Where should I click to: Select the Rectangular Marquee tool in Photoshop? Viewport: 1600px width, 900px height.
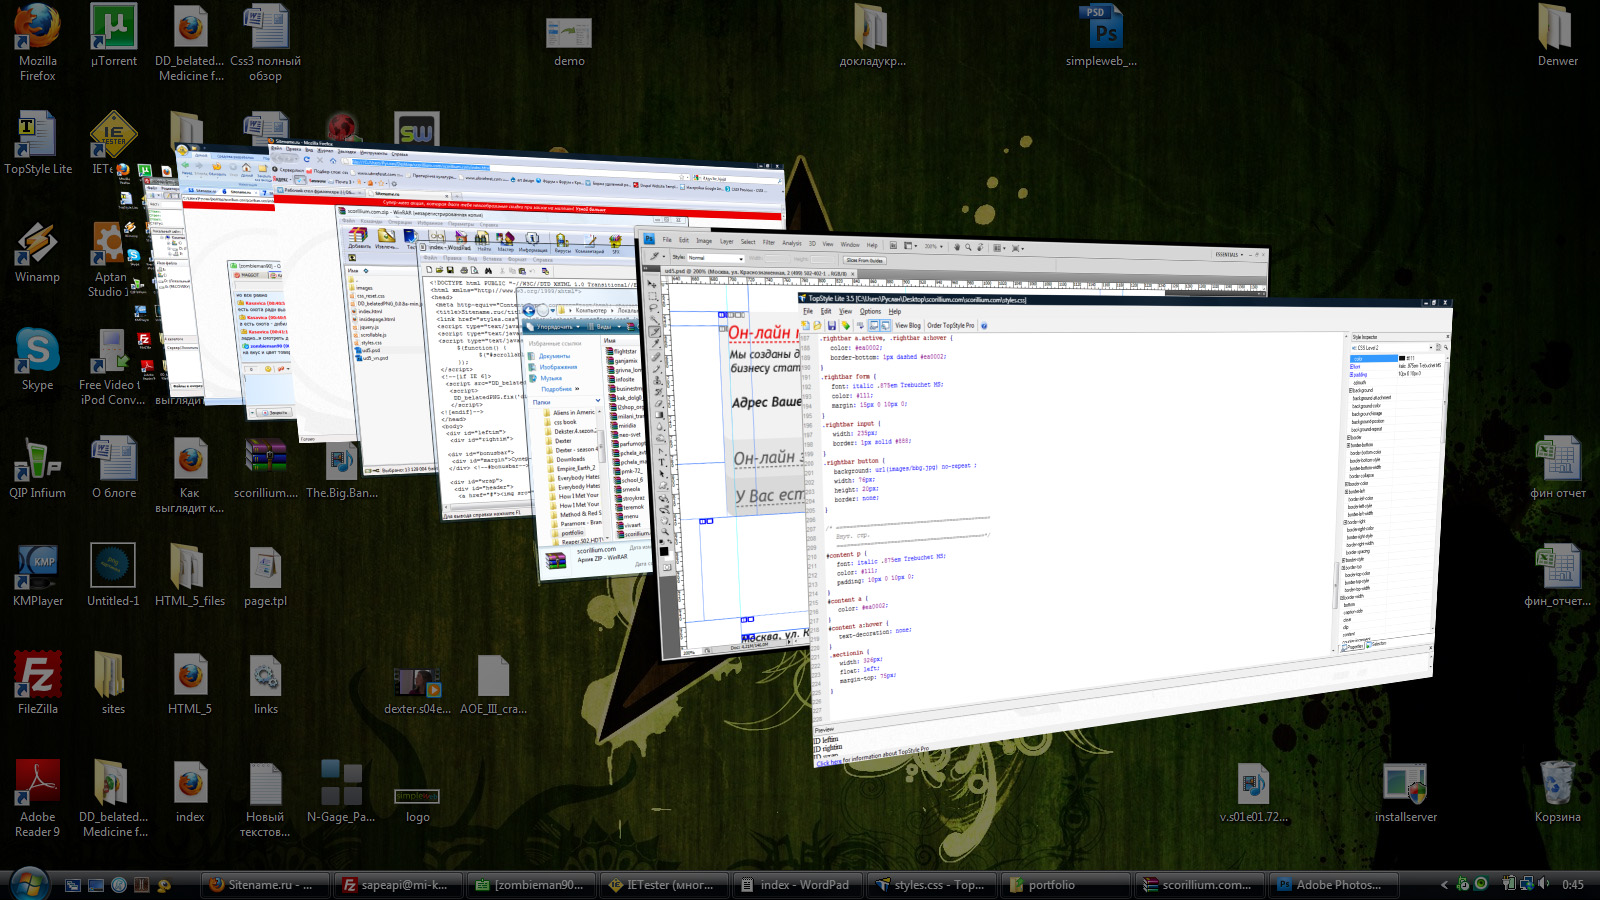(653, 296)
